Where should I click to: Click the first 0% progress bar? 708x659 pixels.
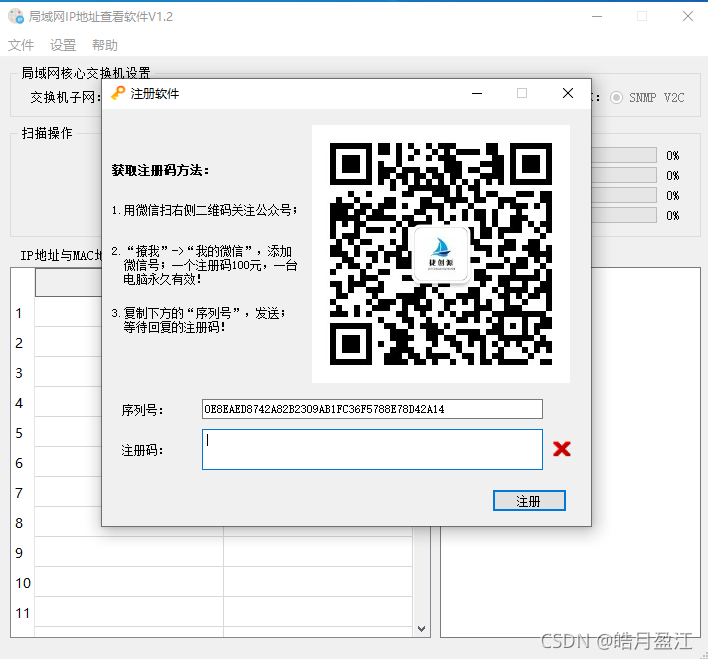tap(624, 155)
